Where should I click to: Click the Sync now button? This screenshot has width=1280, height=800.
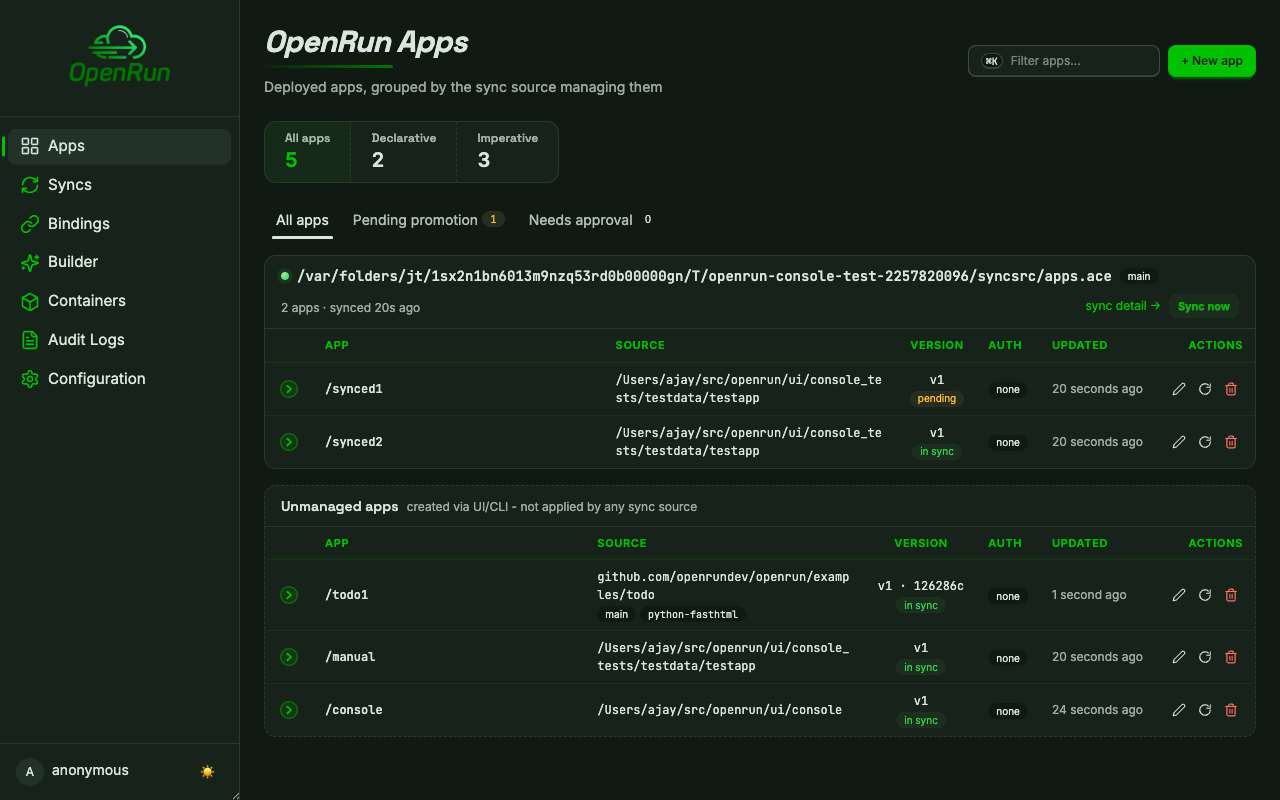1203,306
